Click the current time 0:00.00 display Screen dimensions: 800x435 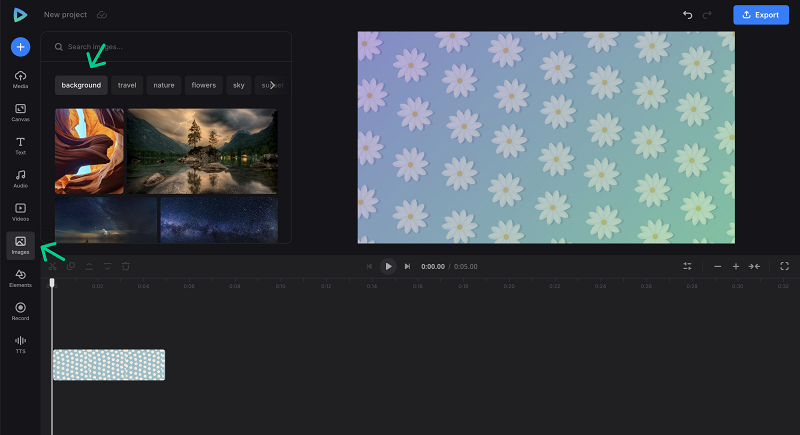(433, 266)
